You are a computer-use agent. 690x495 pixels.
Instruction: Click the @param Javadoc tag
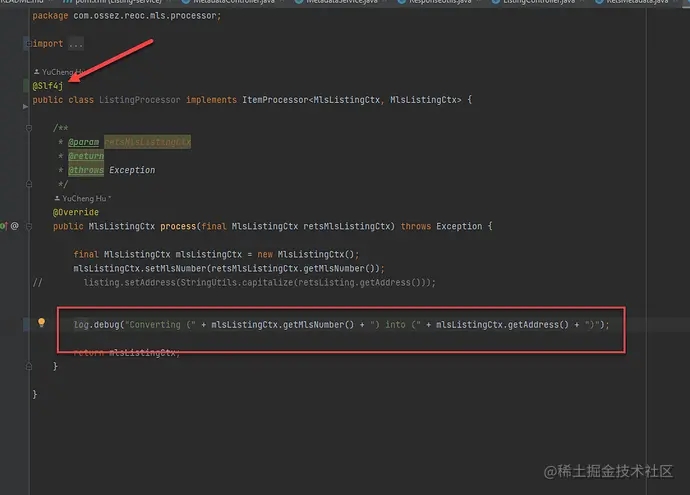click(x=84, y=142)
